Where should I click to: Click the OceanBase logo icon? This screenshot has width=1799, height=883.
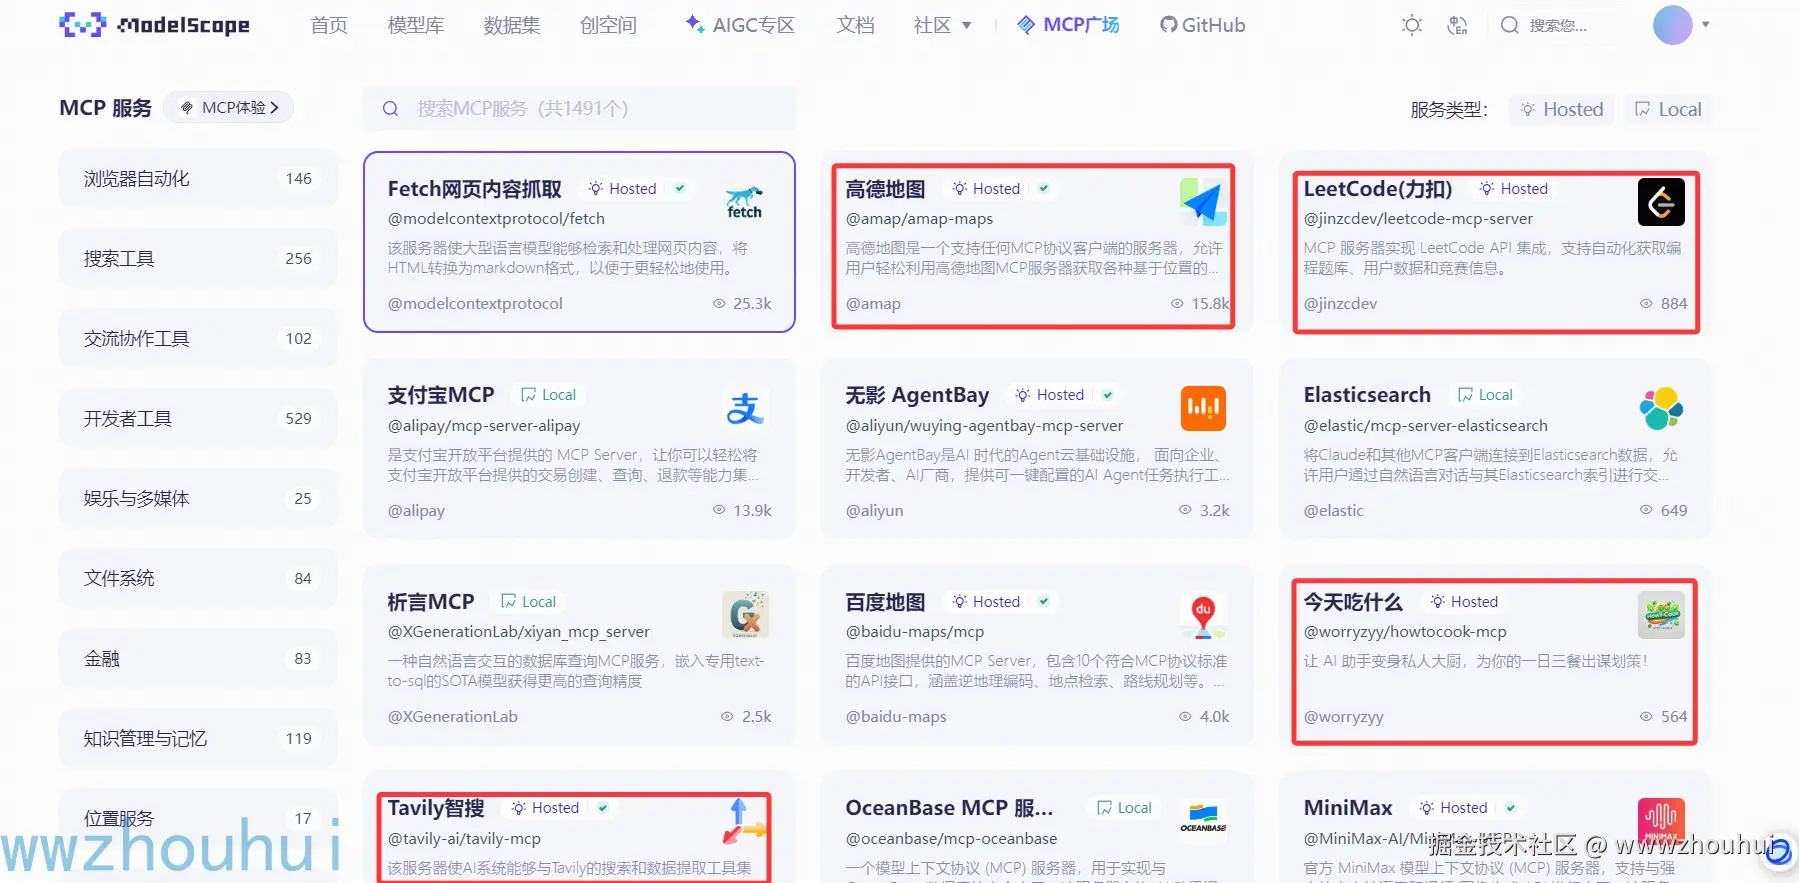tap(1203, 820)
